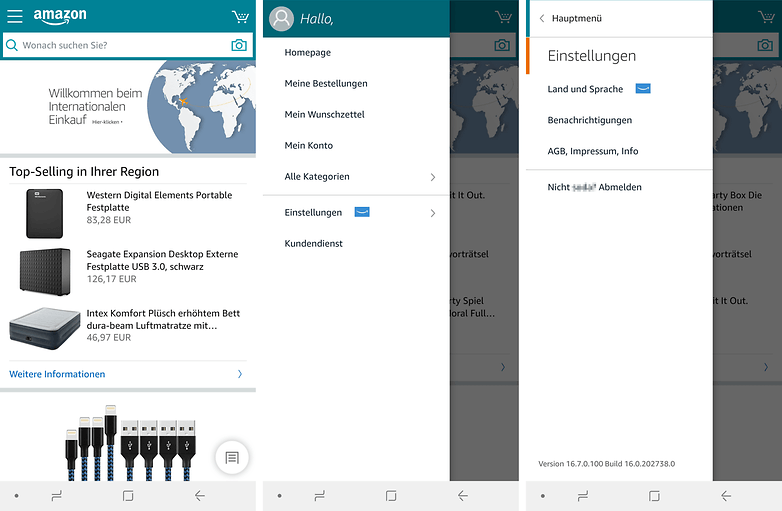This screenshot has width=782, height=511.
Task: Open Seagate Expansion Desktop product image
Action: [45, 272]
